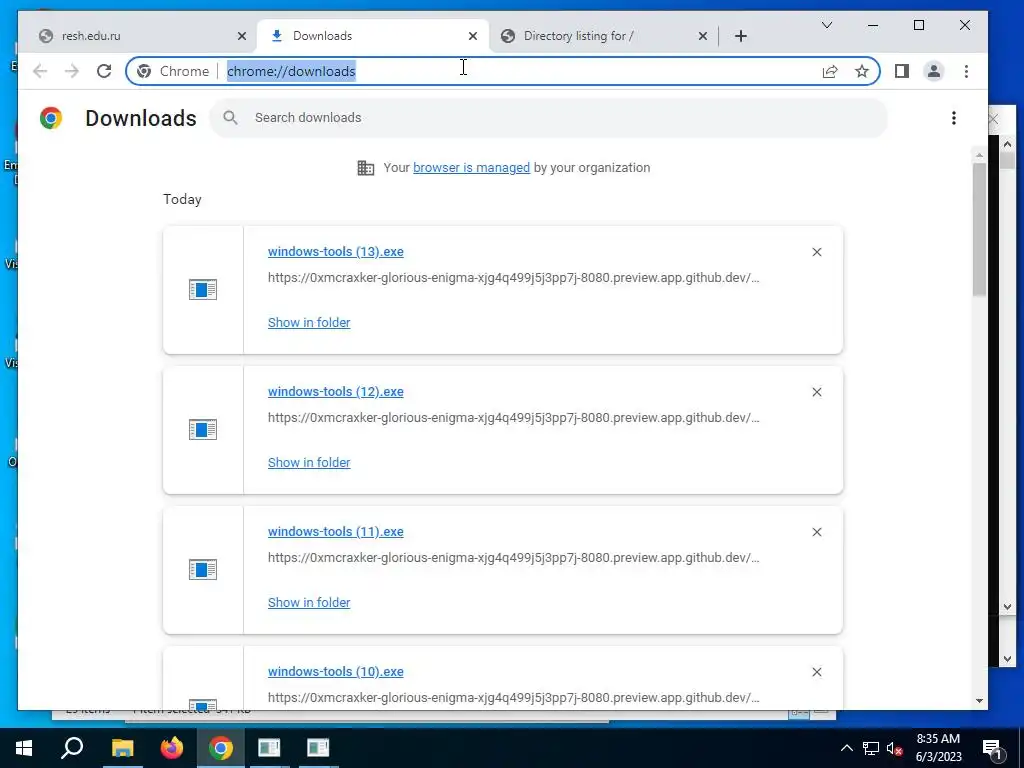Reload the page with the refresh icon

[x=104, y=71]
